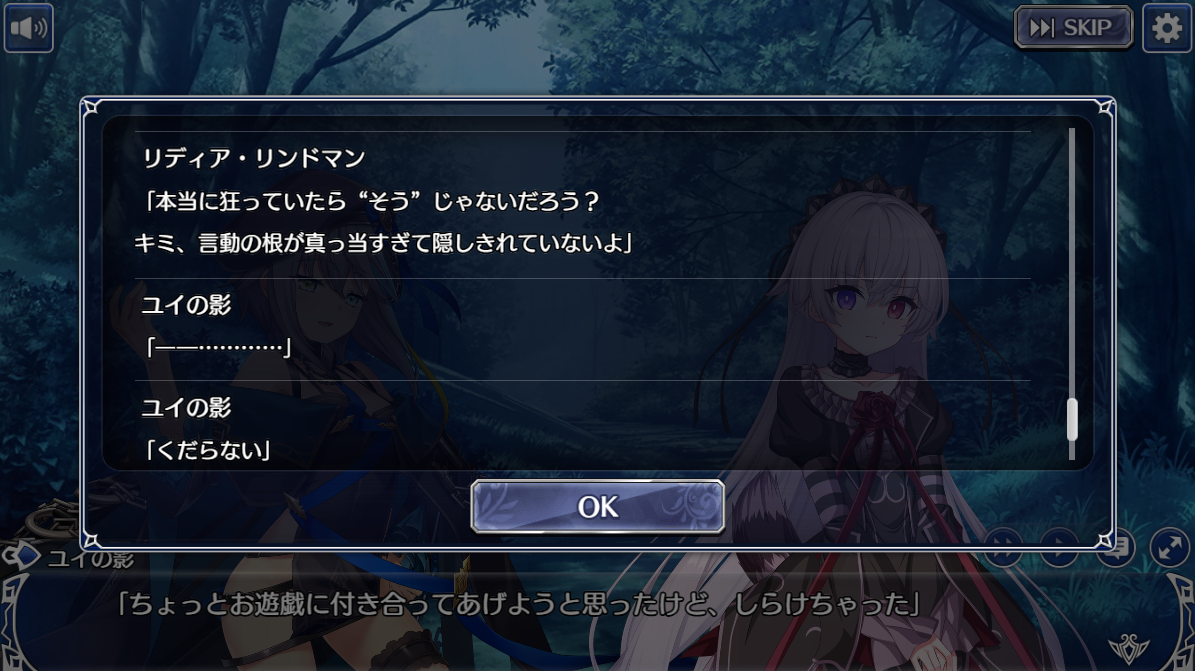Select the second ユイの影 name above くだらない

pos(186,407)
